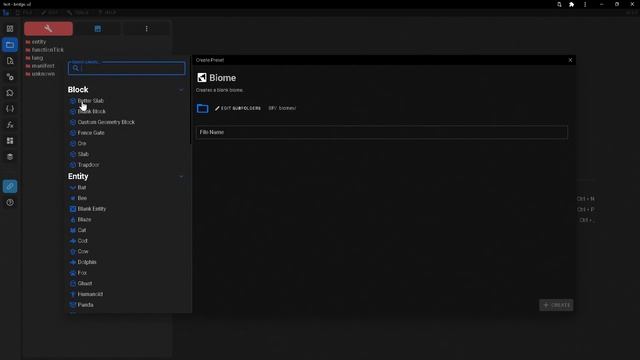
Task: Open the help question-mark sidebar icon
Action: pos(10,202)
